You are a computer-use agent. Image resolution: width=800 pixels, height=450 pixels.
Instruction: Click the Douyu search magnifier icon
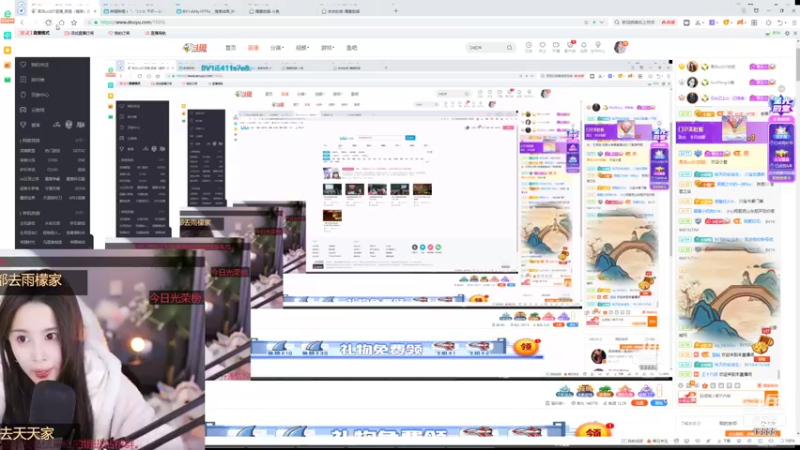tap(509, 47)
